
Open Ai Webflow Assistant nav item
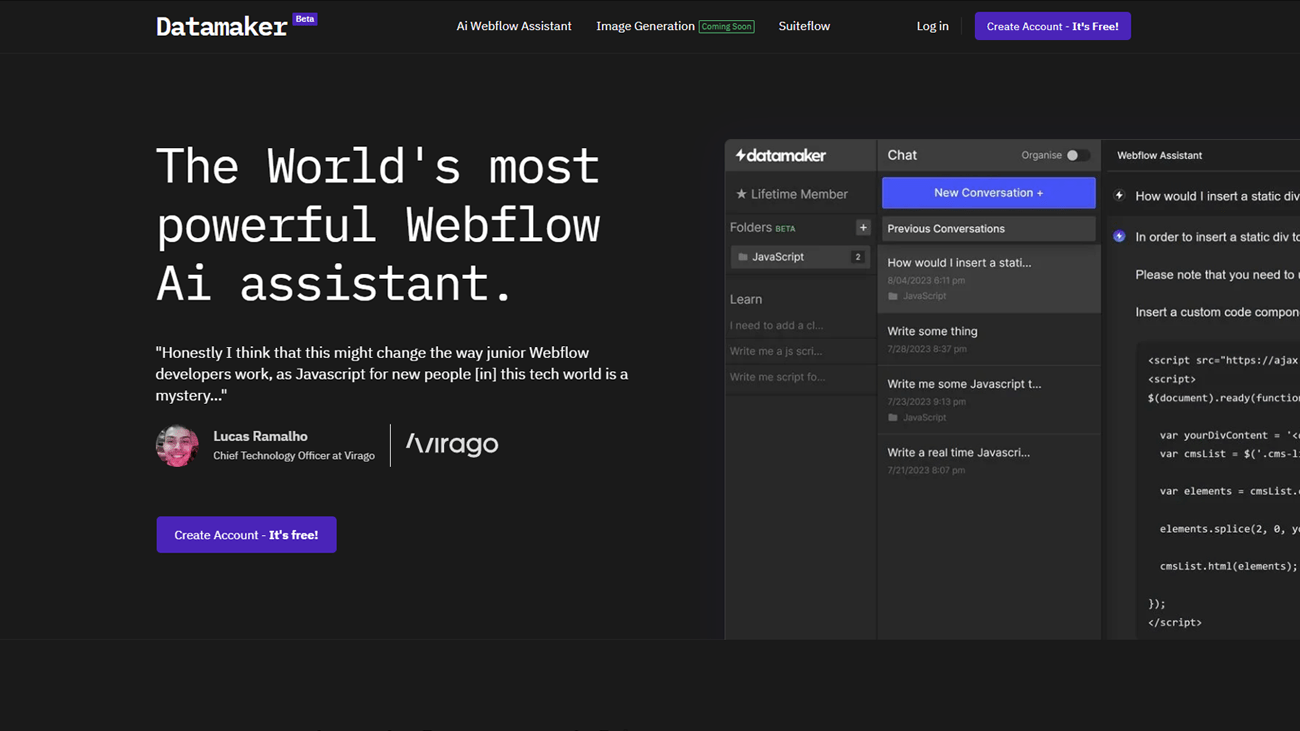514,27
